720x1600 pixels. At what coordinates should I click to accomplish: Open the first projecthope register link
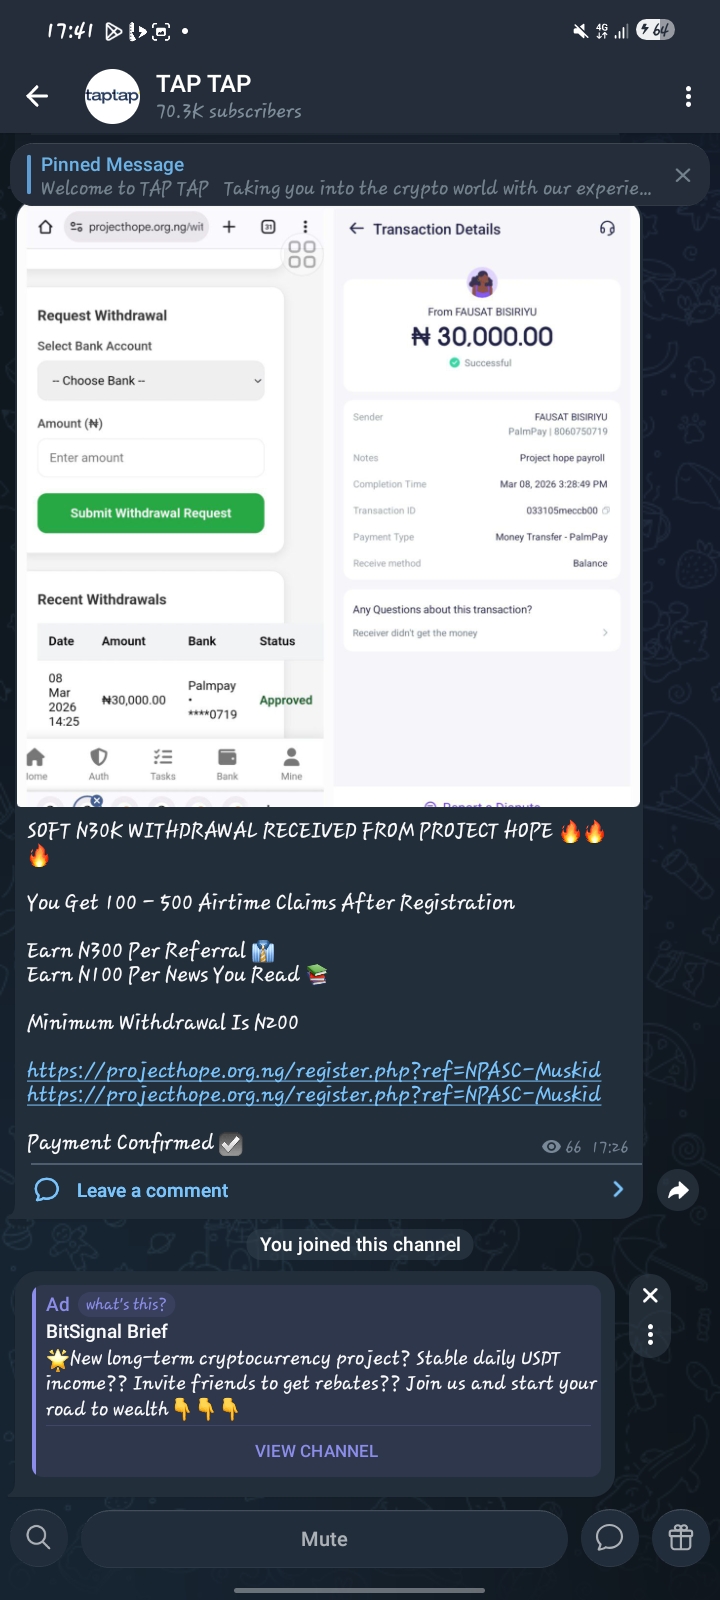(x=314, y=1070)
